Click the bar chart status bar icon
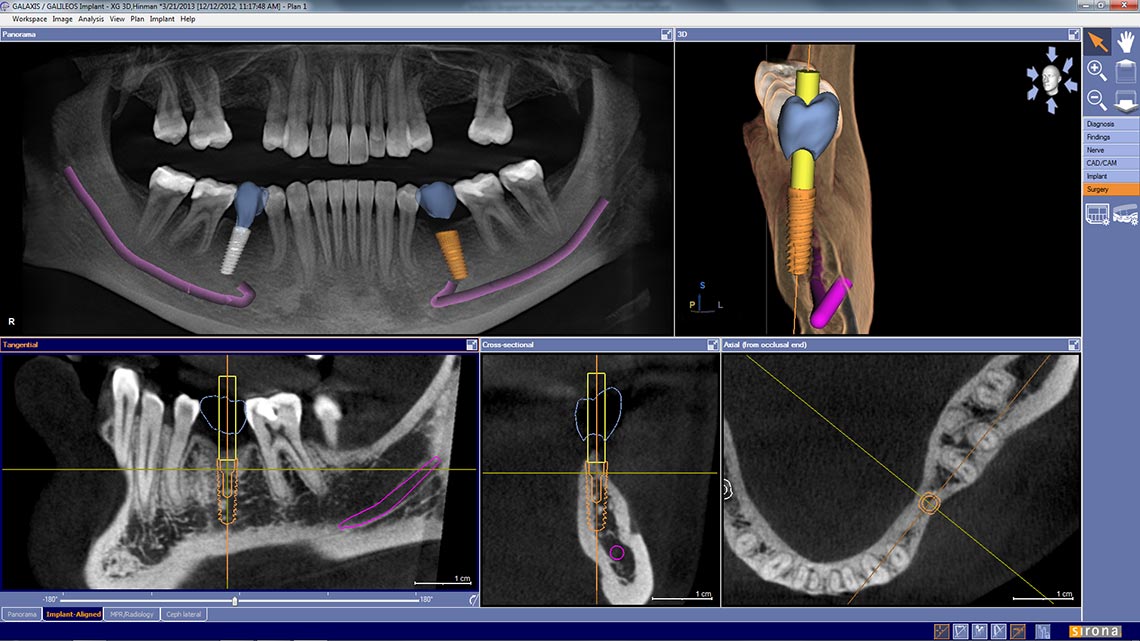 1043,632
